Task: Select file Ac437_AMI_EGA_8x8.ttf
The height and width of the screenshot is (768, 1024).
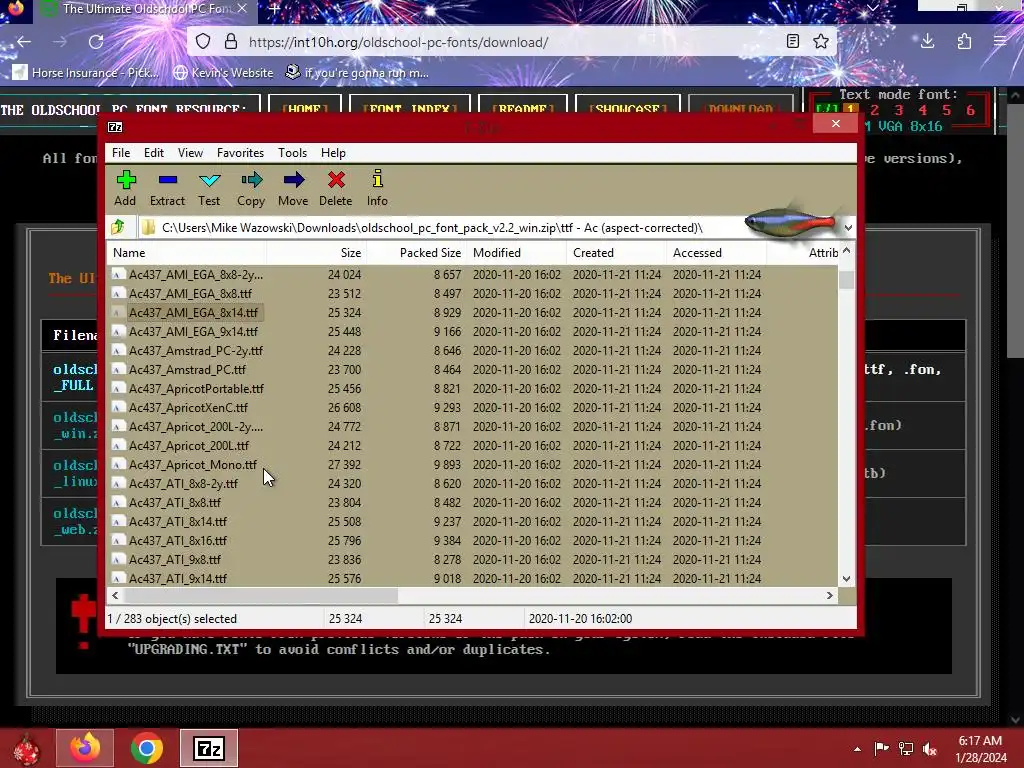Action: click(190, 293)
